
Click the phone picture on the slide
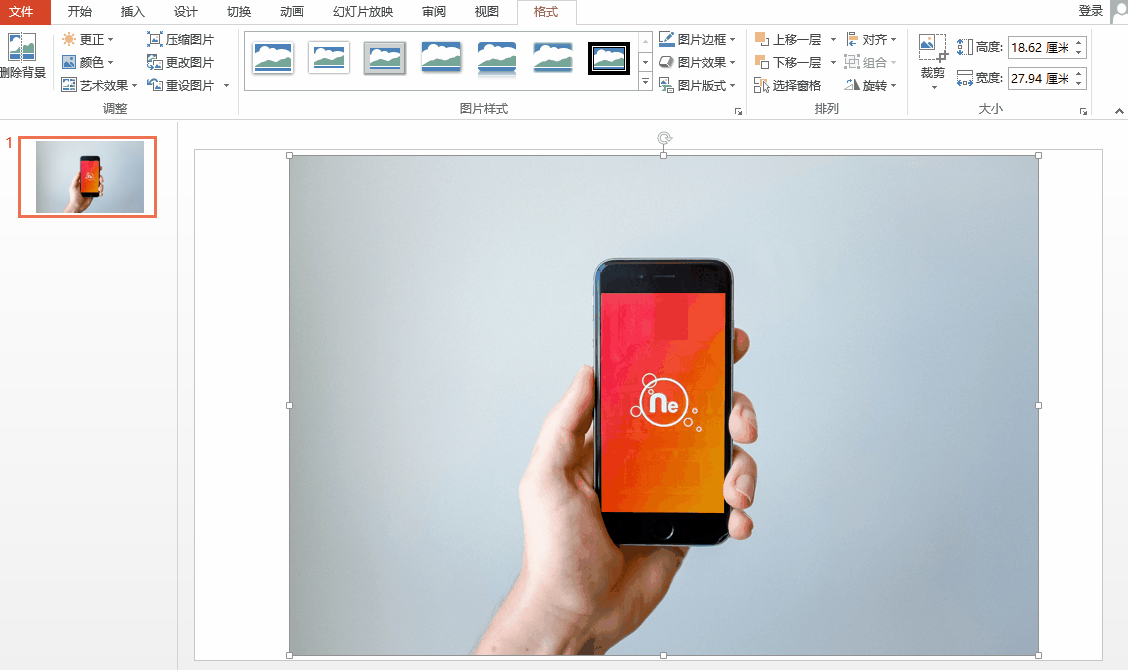tap(663, 405)
